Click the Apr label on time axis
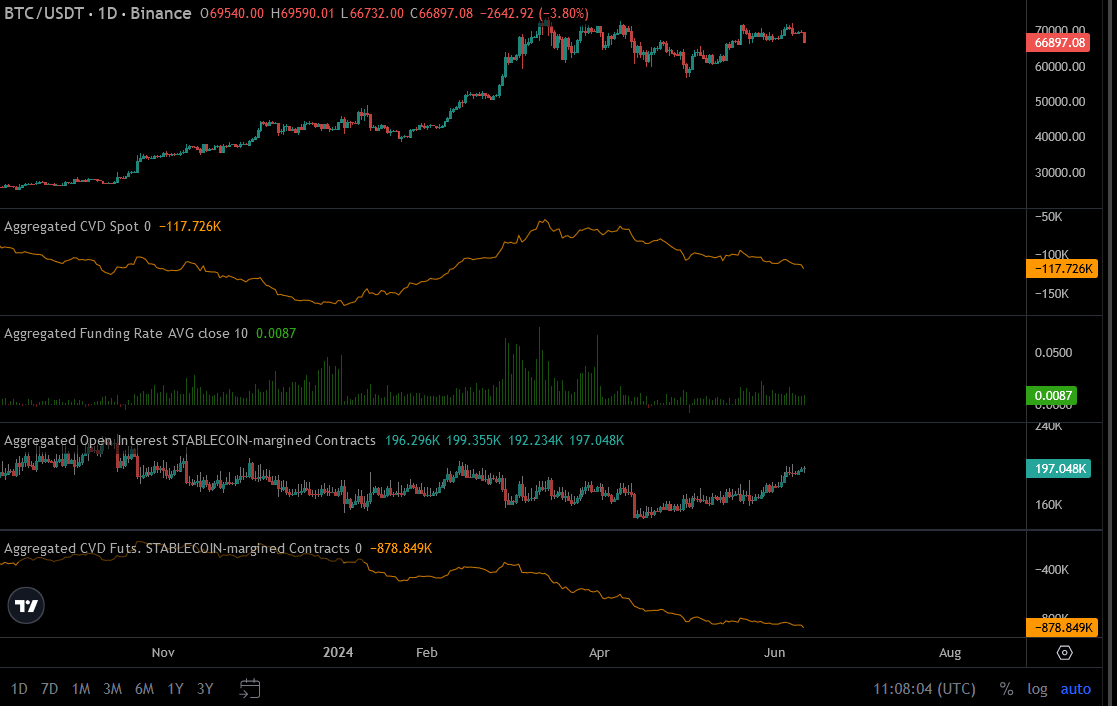The image size is (1117, 706). 599,653
